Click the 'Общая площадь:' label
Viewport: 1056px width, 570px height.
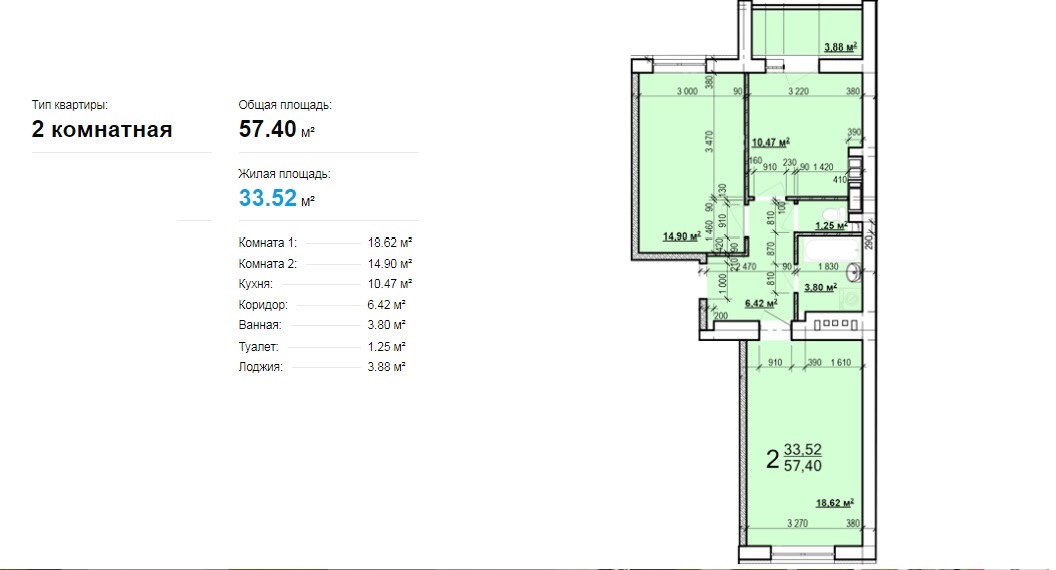[x=285, y=105]
